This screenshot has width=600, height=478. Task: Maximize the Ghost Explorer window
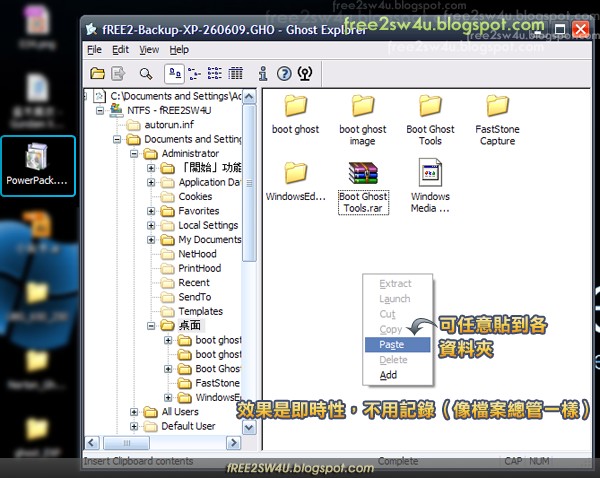tap(560, 29)
